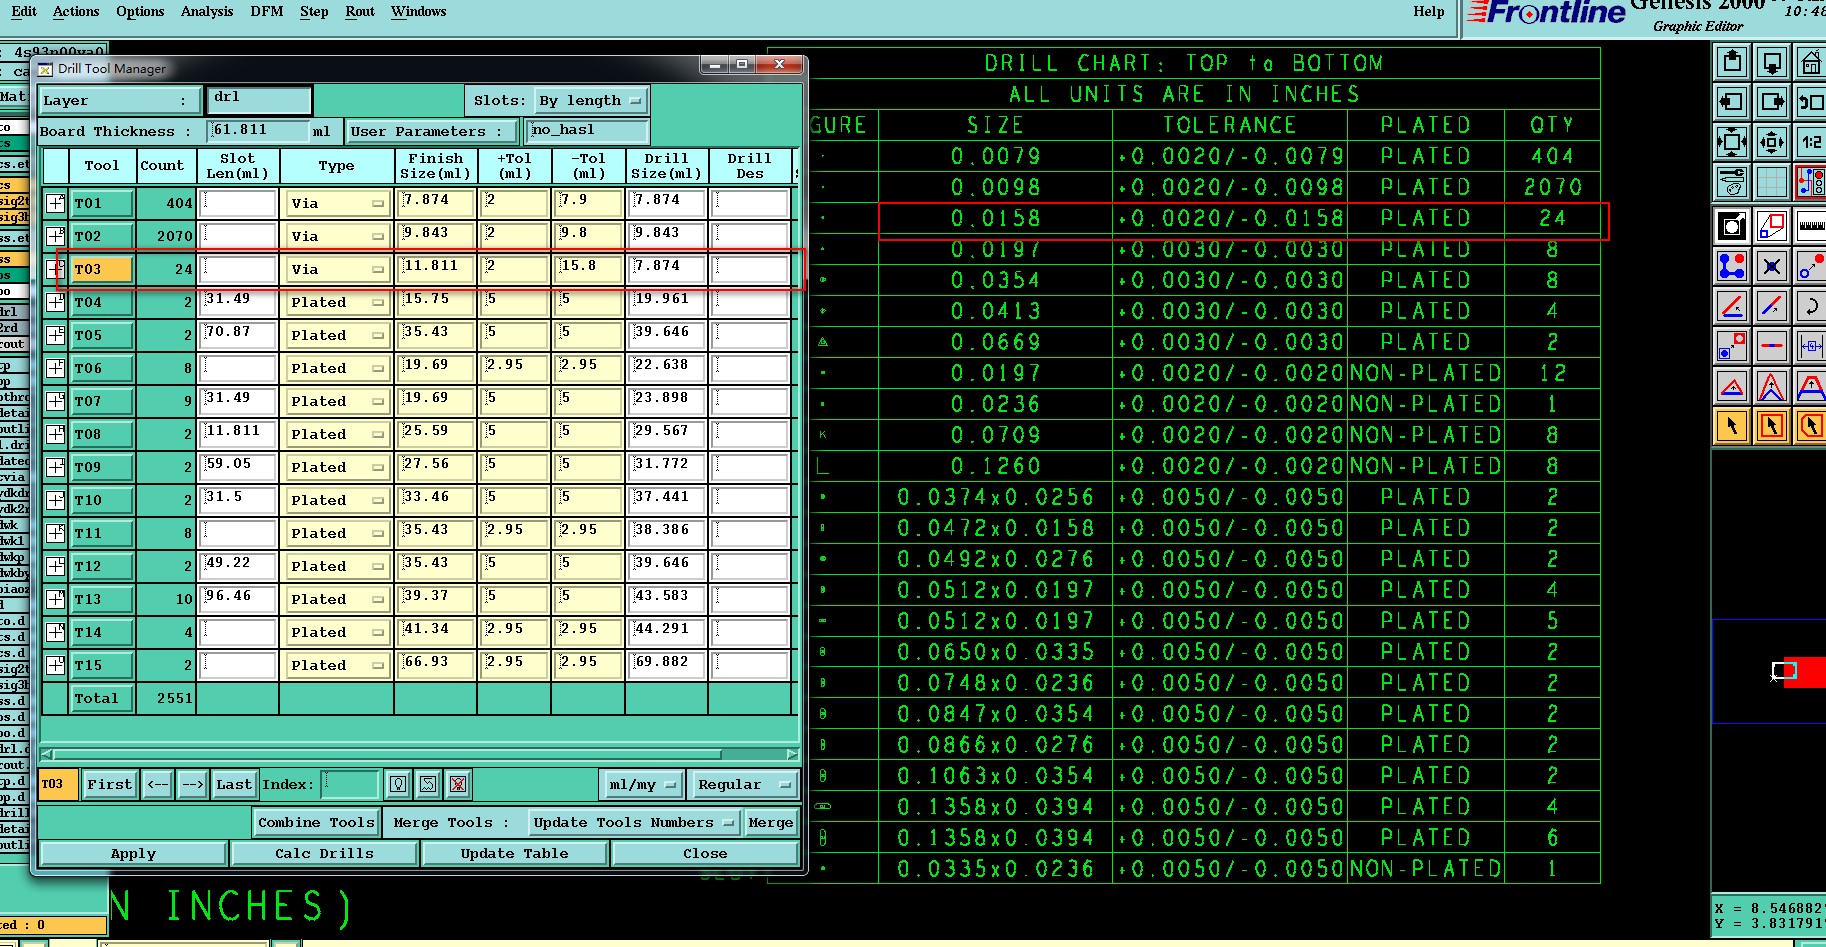The width and height of the screenshot is (1826, 947).
Task: Open the Help menu
Action: click(x=1429, y=11)
